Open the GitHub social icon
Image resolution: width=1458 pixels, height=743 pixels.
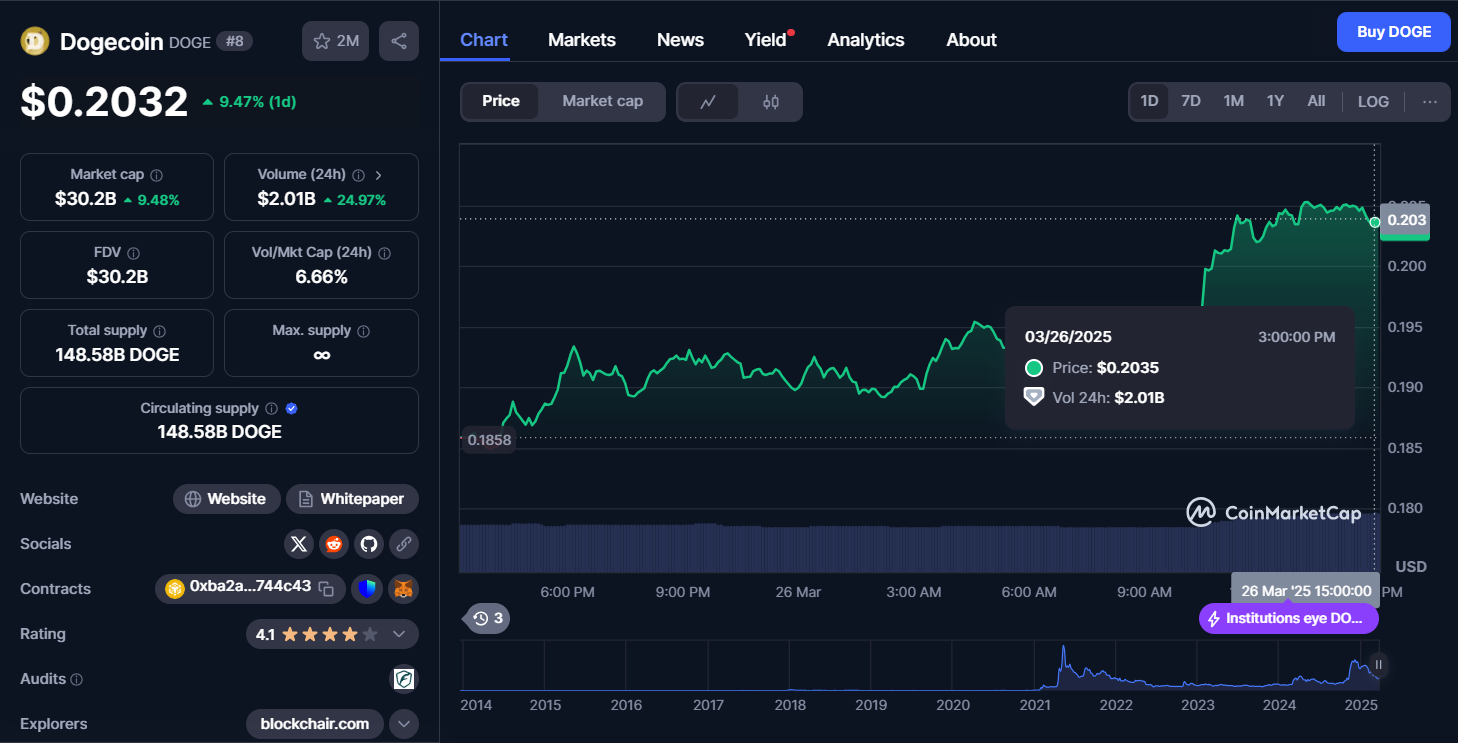pos(369,544)
